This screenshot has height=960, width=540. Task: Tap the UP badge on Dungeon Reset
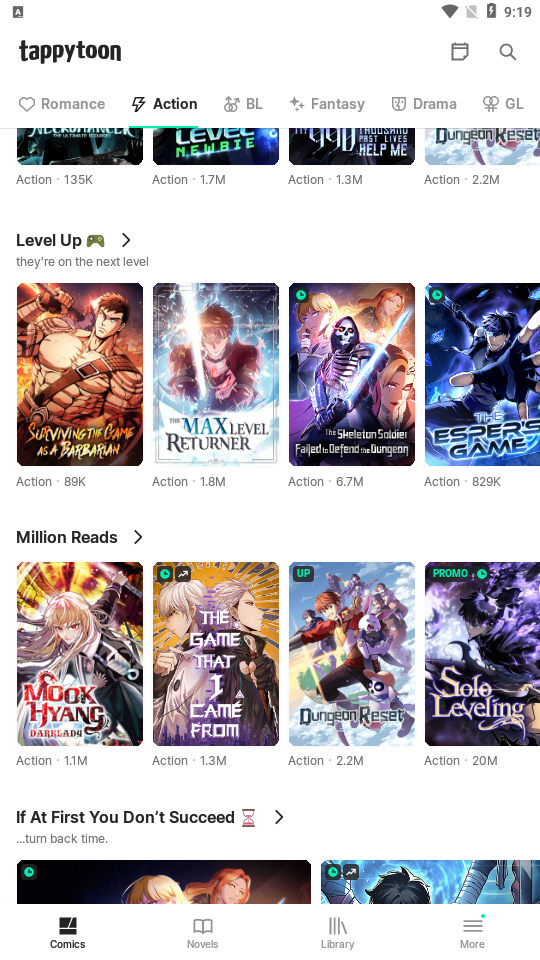pos(303,573)
